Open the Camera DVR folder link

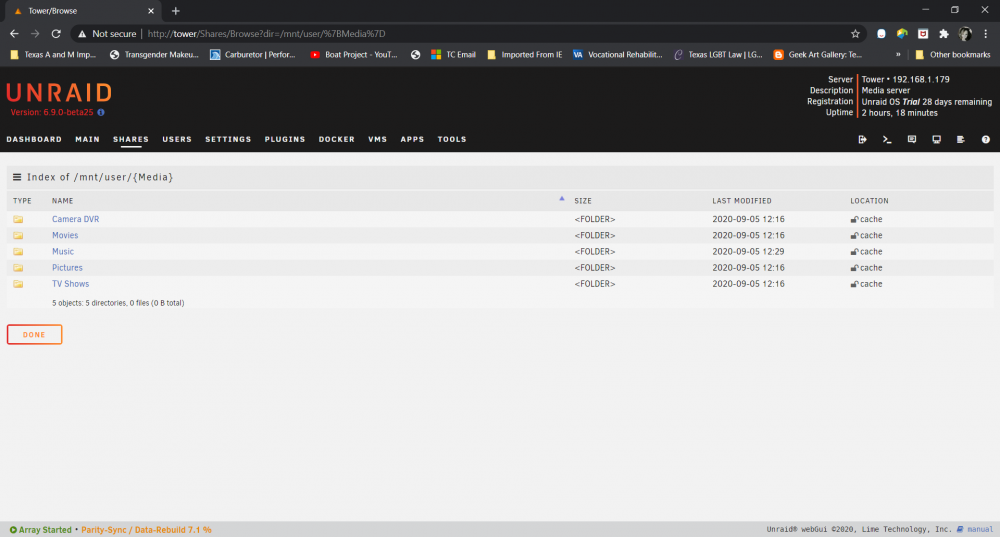pos(75,219)
